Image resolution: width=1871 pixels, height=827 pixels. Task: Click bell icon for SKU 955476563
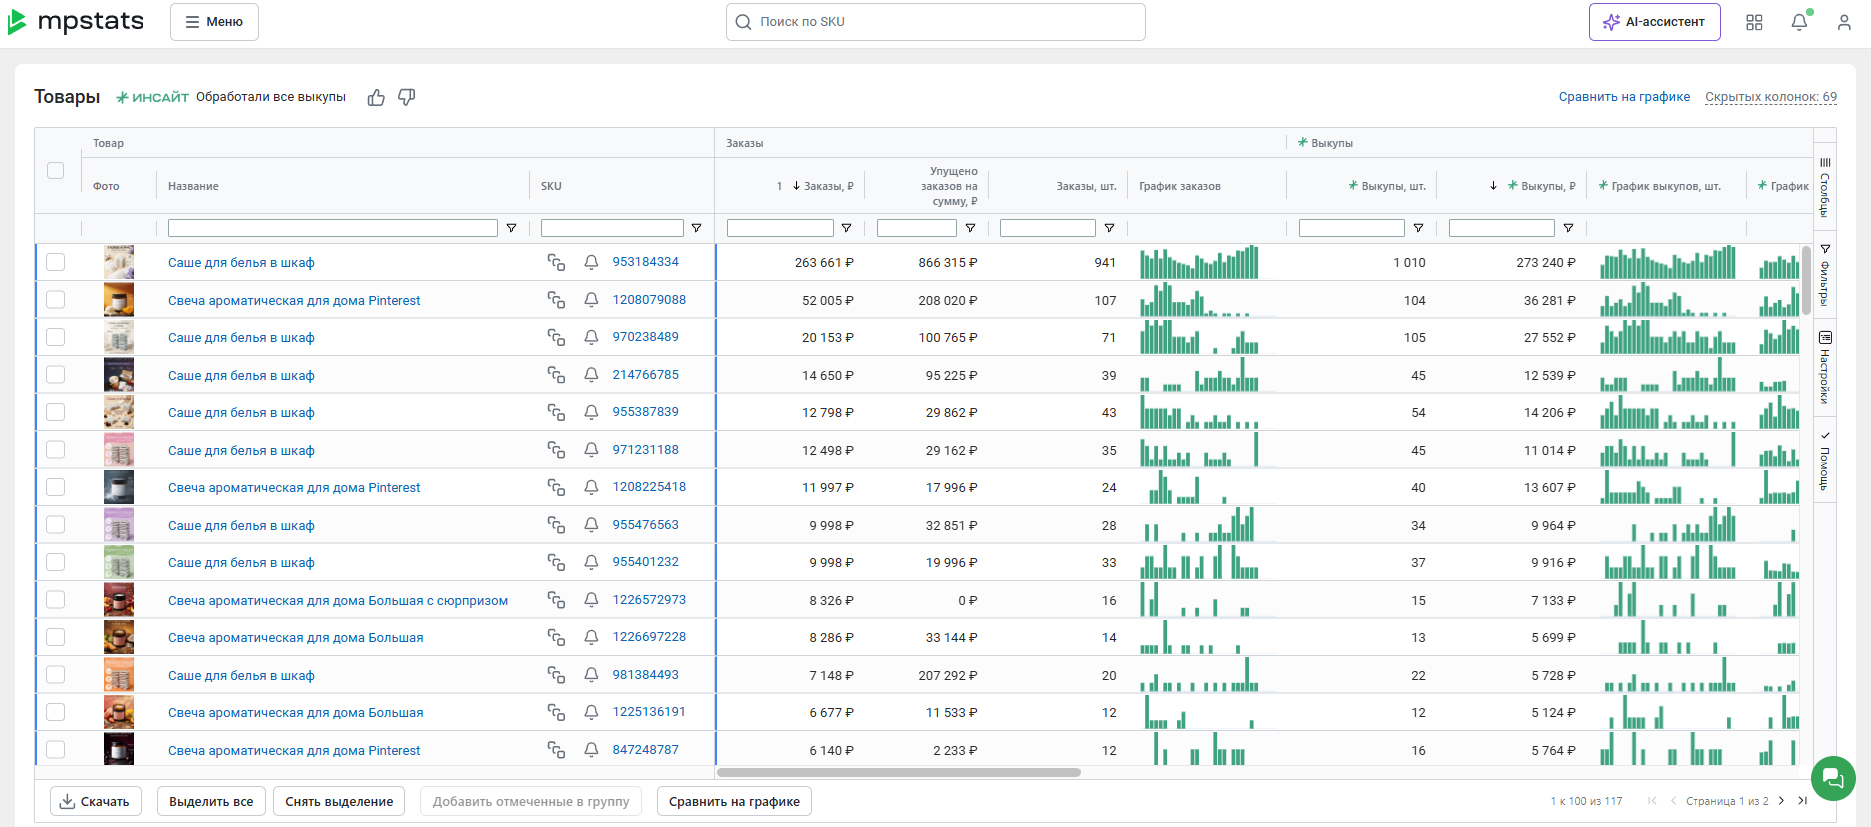coord(591,525)
